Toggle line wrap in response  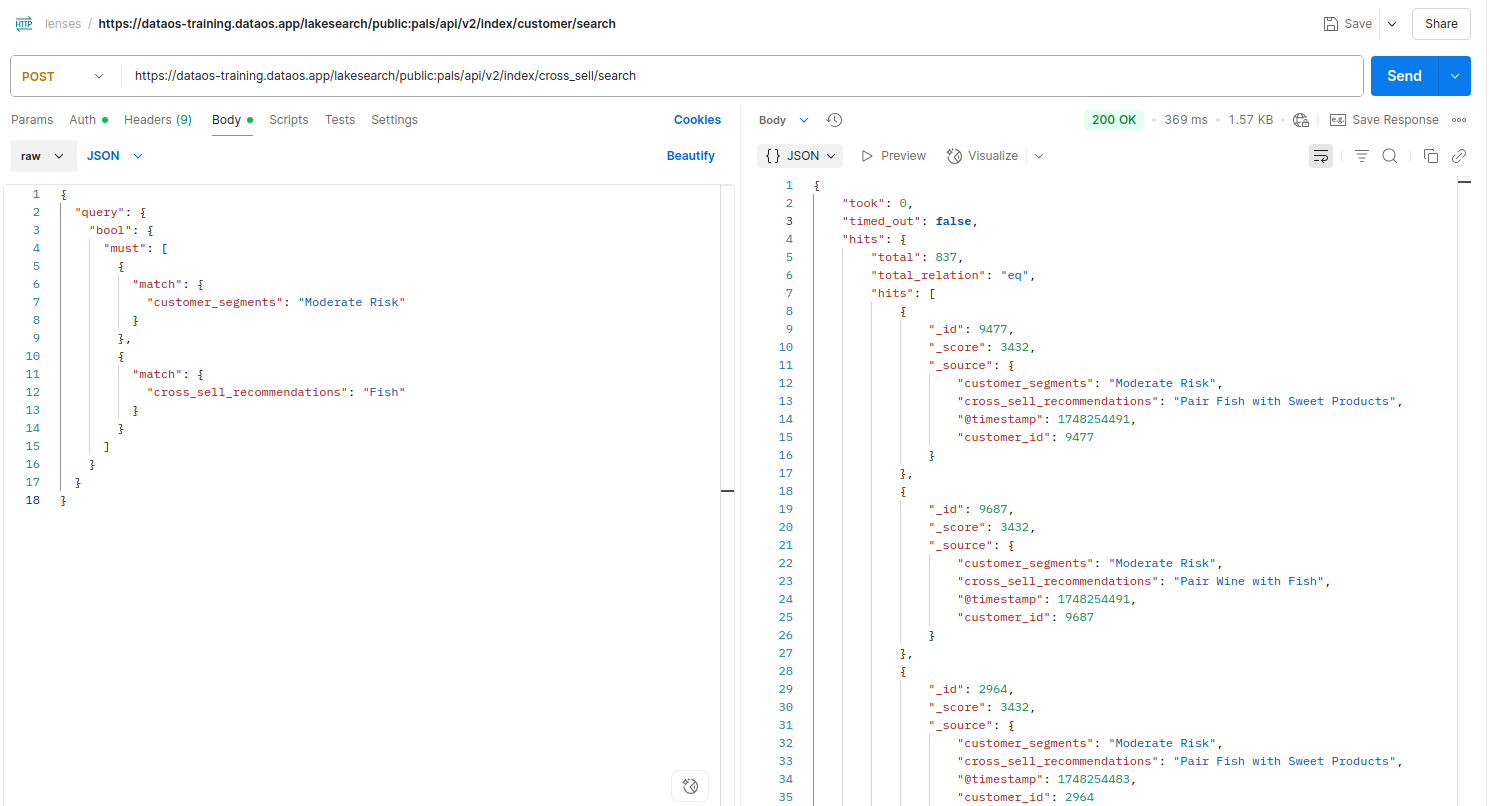coord(1321,156)
